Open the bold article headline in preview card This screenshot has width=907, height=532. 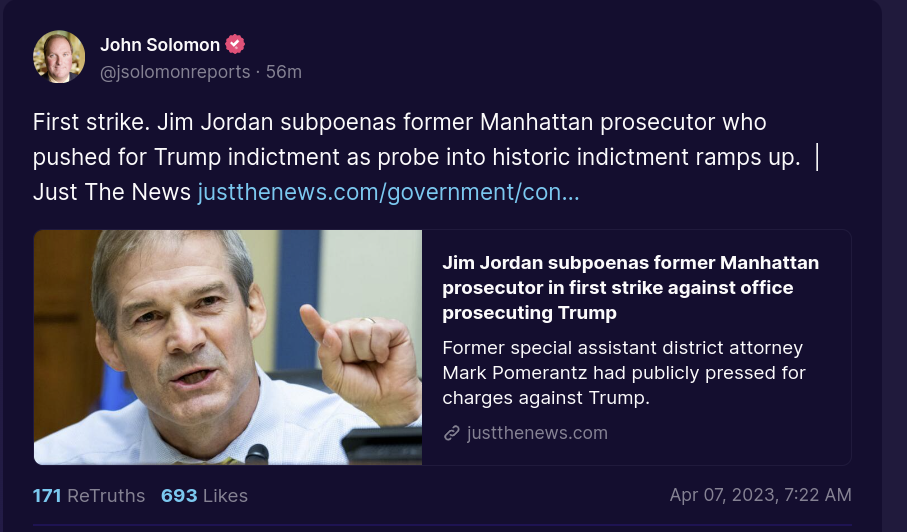(630, 288)
